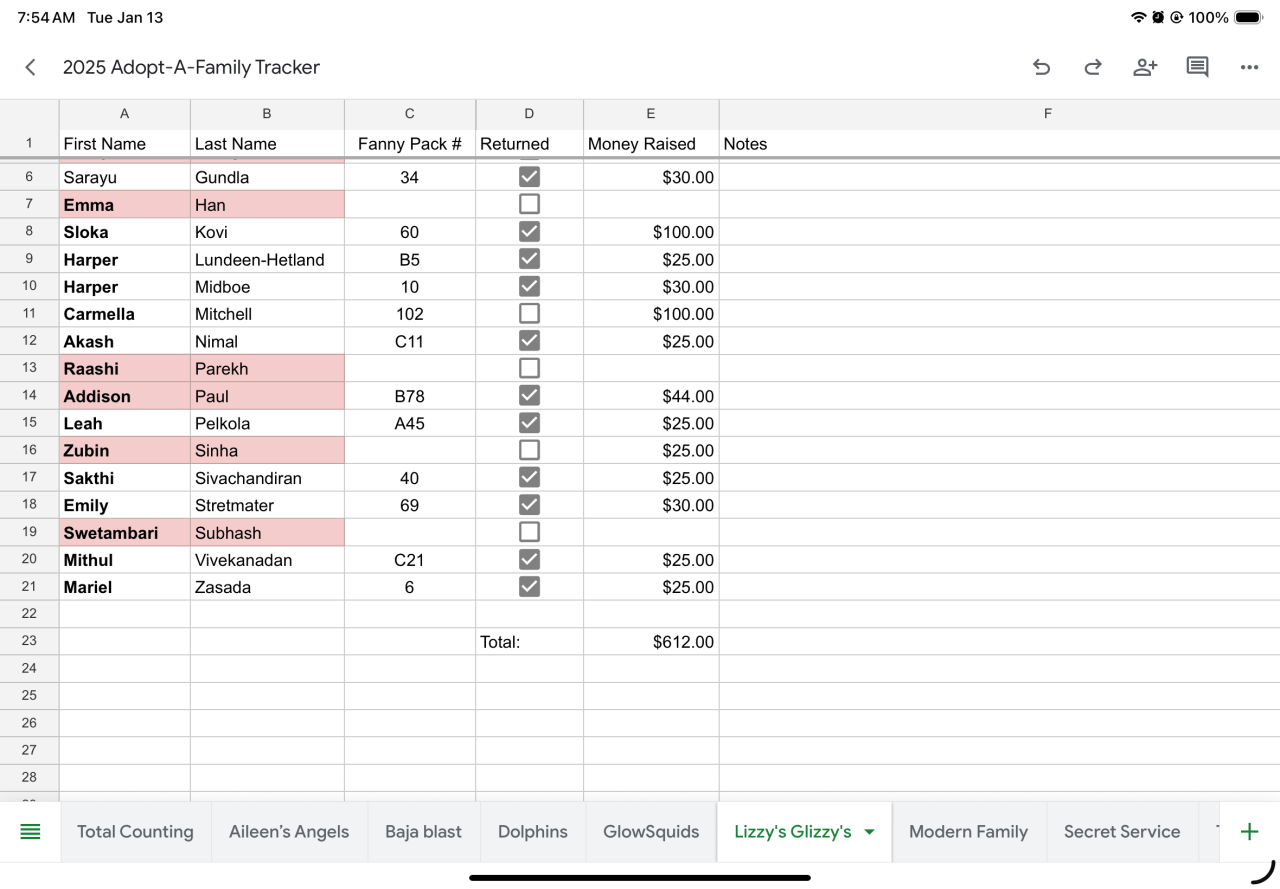The width and height of the screenshot is (1280, 889).
Task: Add a new sheet with plus icon
Action: [1249, 831]
